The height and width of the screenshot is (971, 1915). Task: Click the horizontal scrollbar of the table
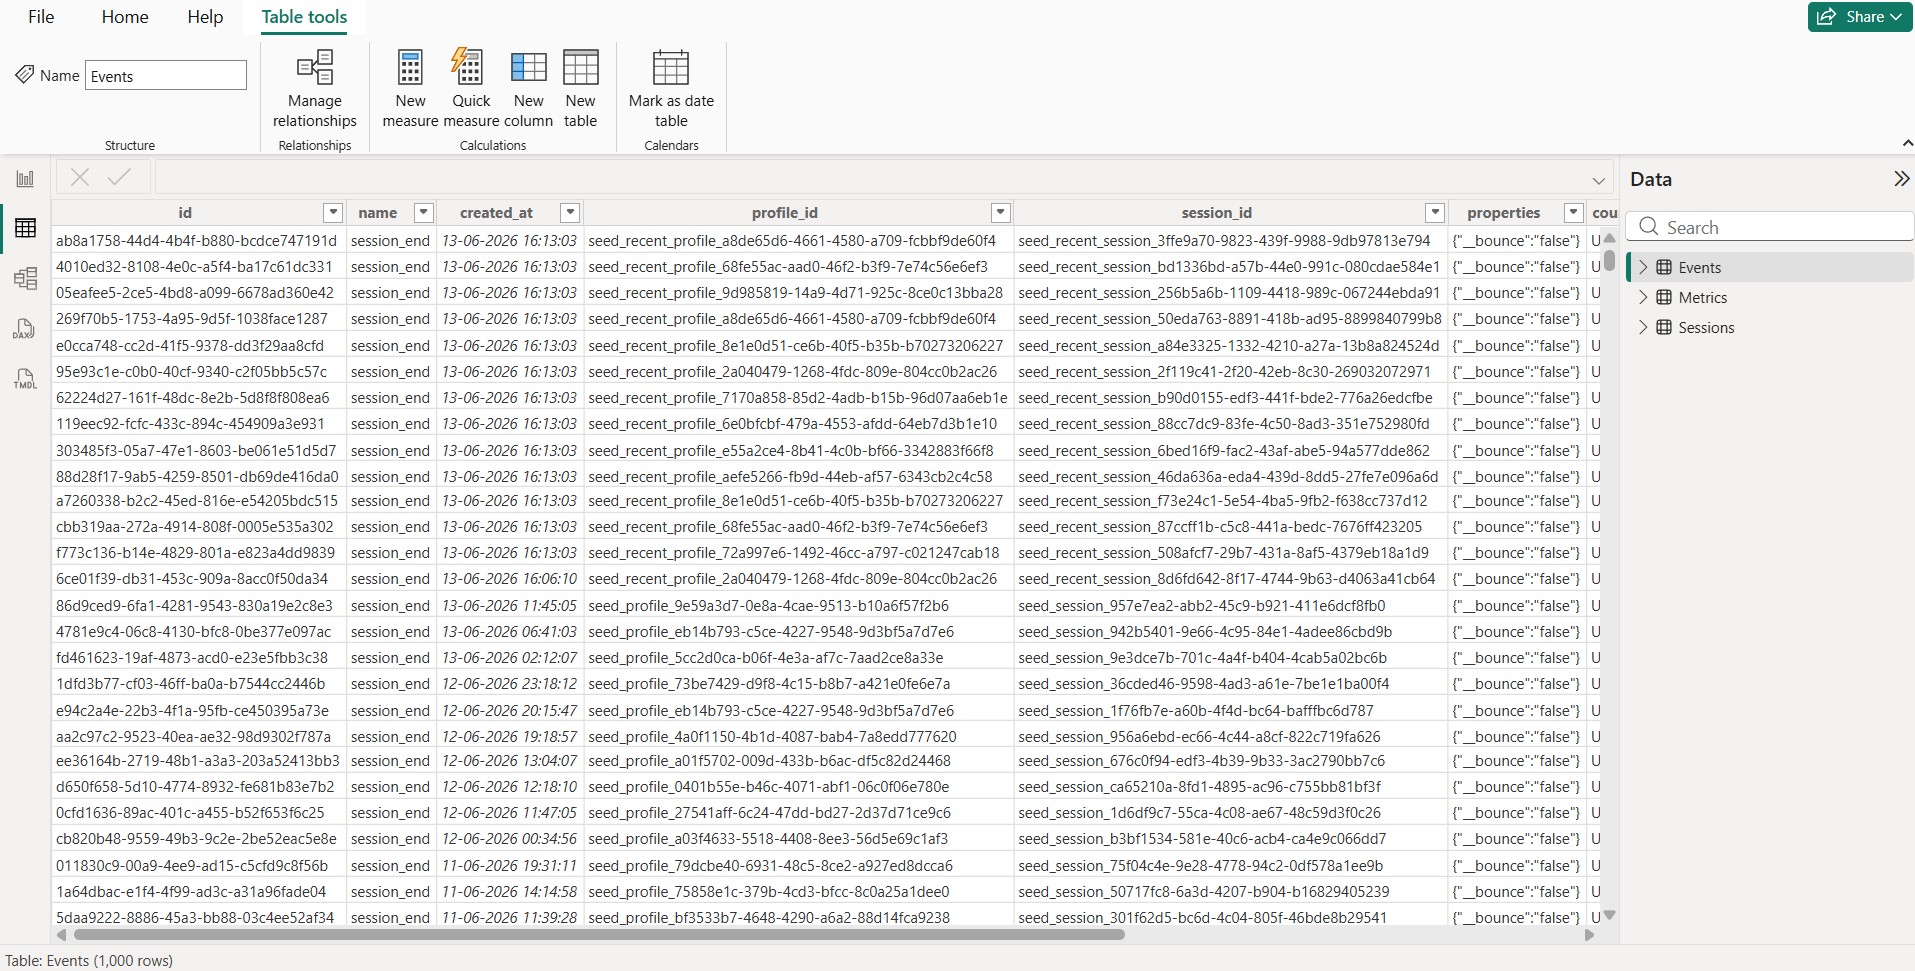(x=598, y=935)
